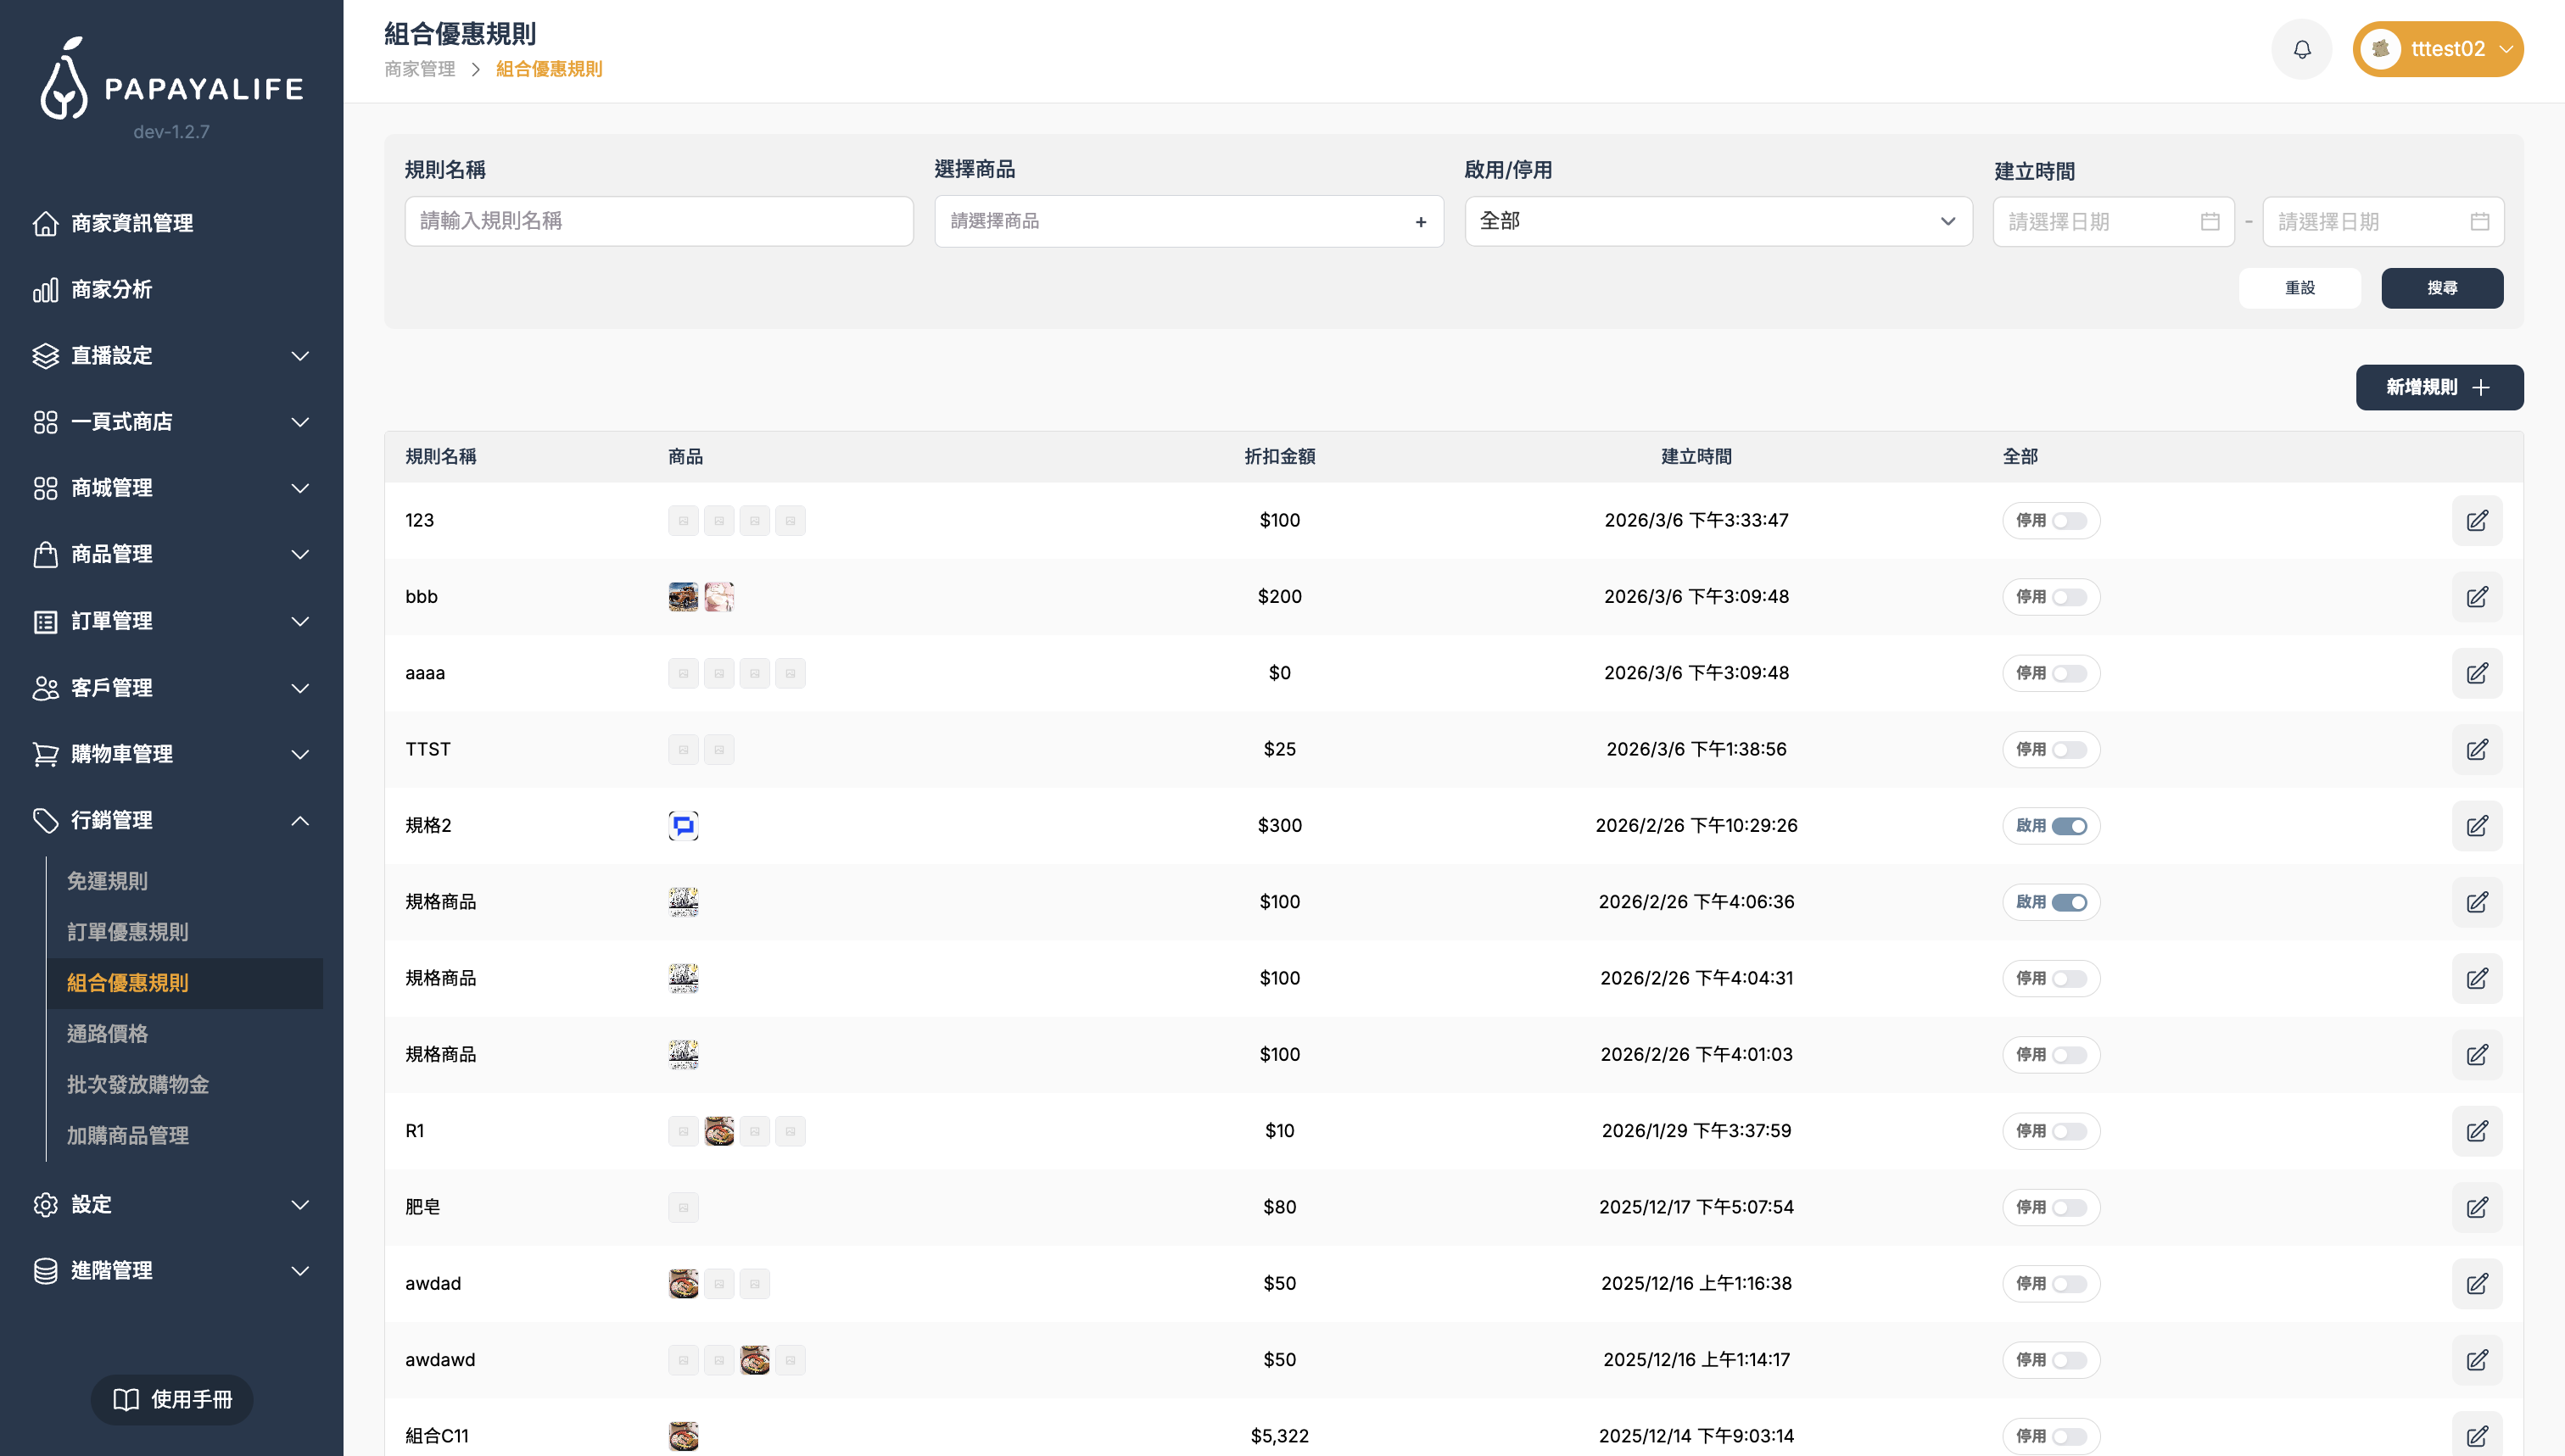This screenshot has width=2565, height=1456.
Task: Toggle status switch for rule R1
Action: click(x=2069, y=1131)
